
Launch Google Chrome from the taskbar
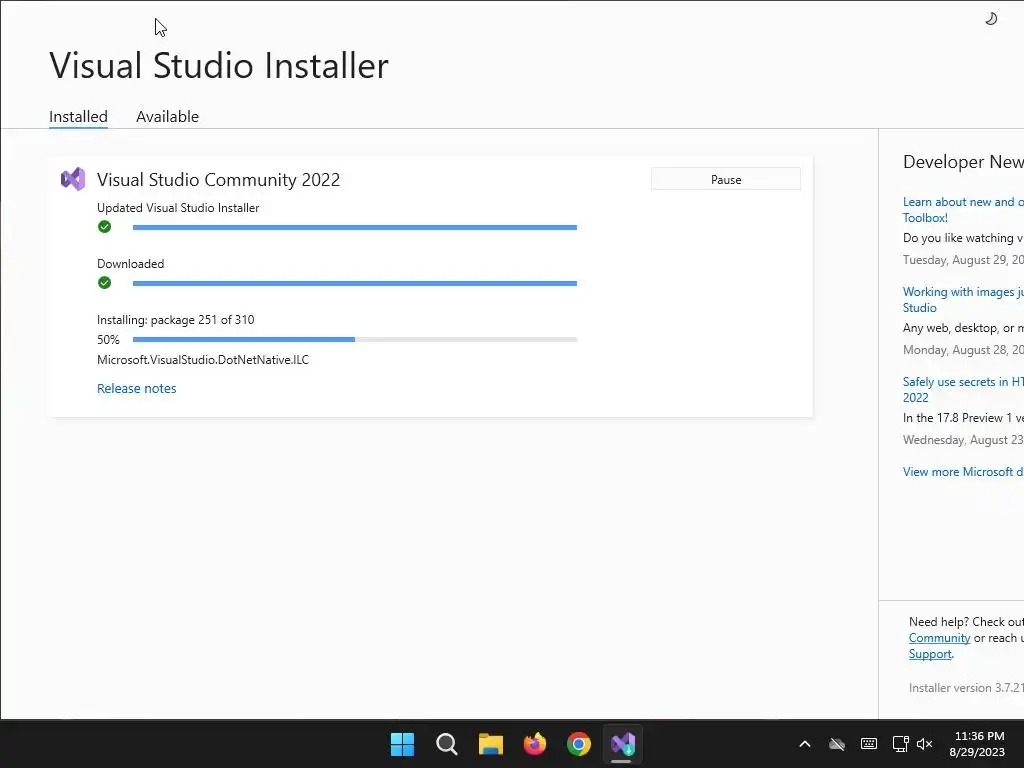click(x=579, y=744)
